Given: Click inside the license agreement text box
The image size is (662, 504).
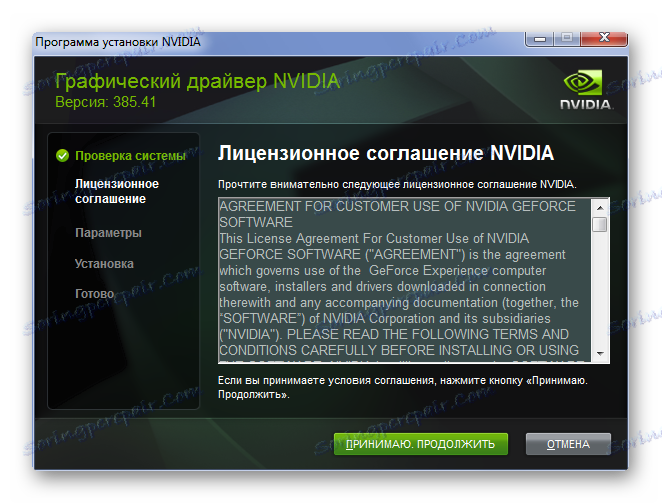Looking at the screenshot, I should (x=405, y=280).
